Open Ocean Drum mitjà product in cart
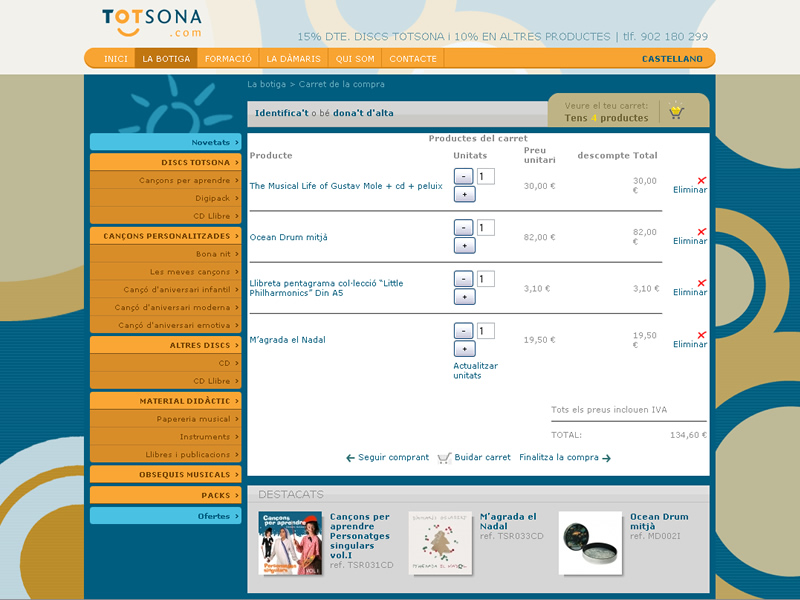 [288, 237]
